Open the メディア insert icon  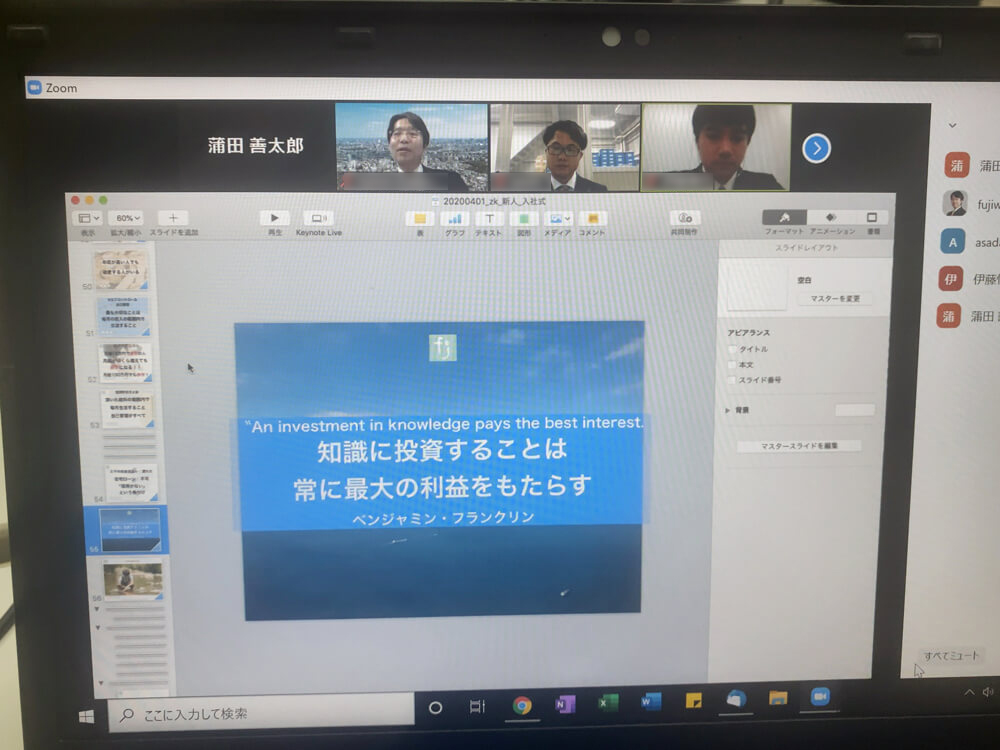pos(557,218)
